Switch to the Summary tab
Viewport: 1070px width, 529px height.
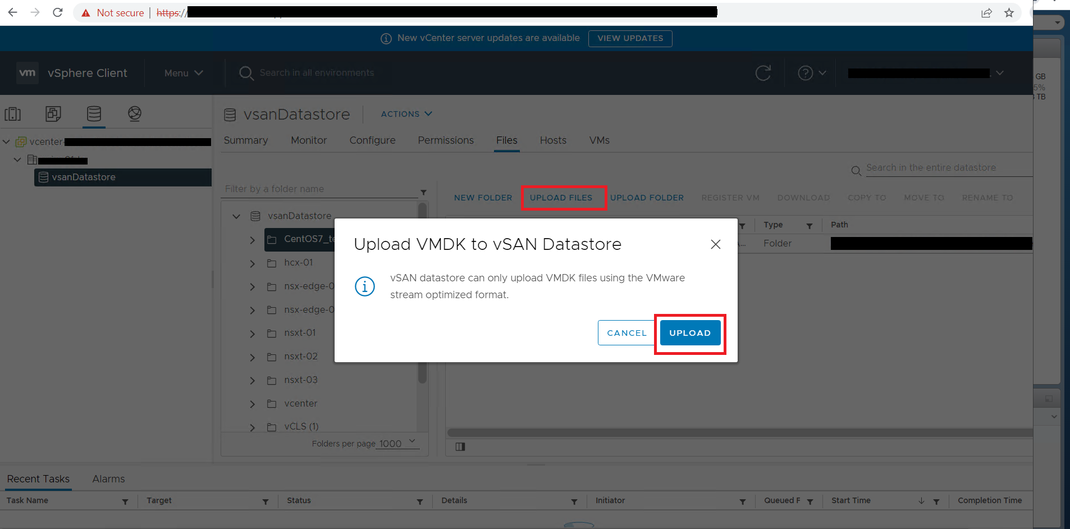(246, 140)
